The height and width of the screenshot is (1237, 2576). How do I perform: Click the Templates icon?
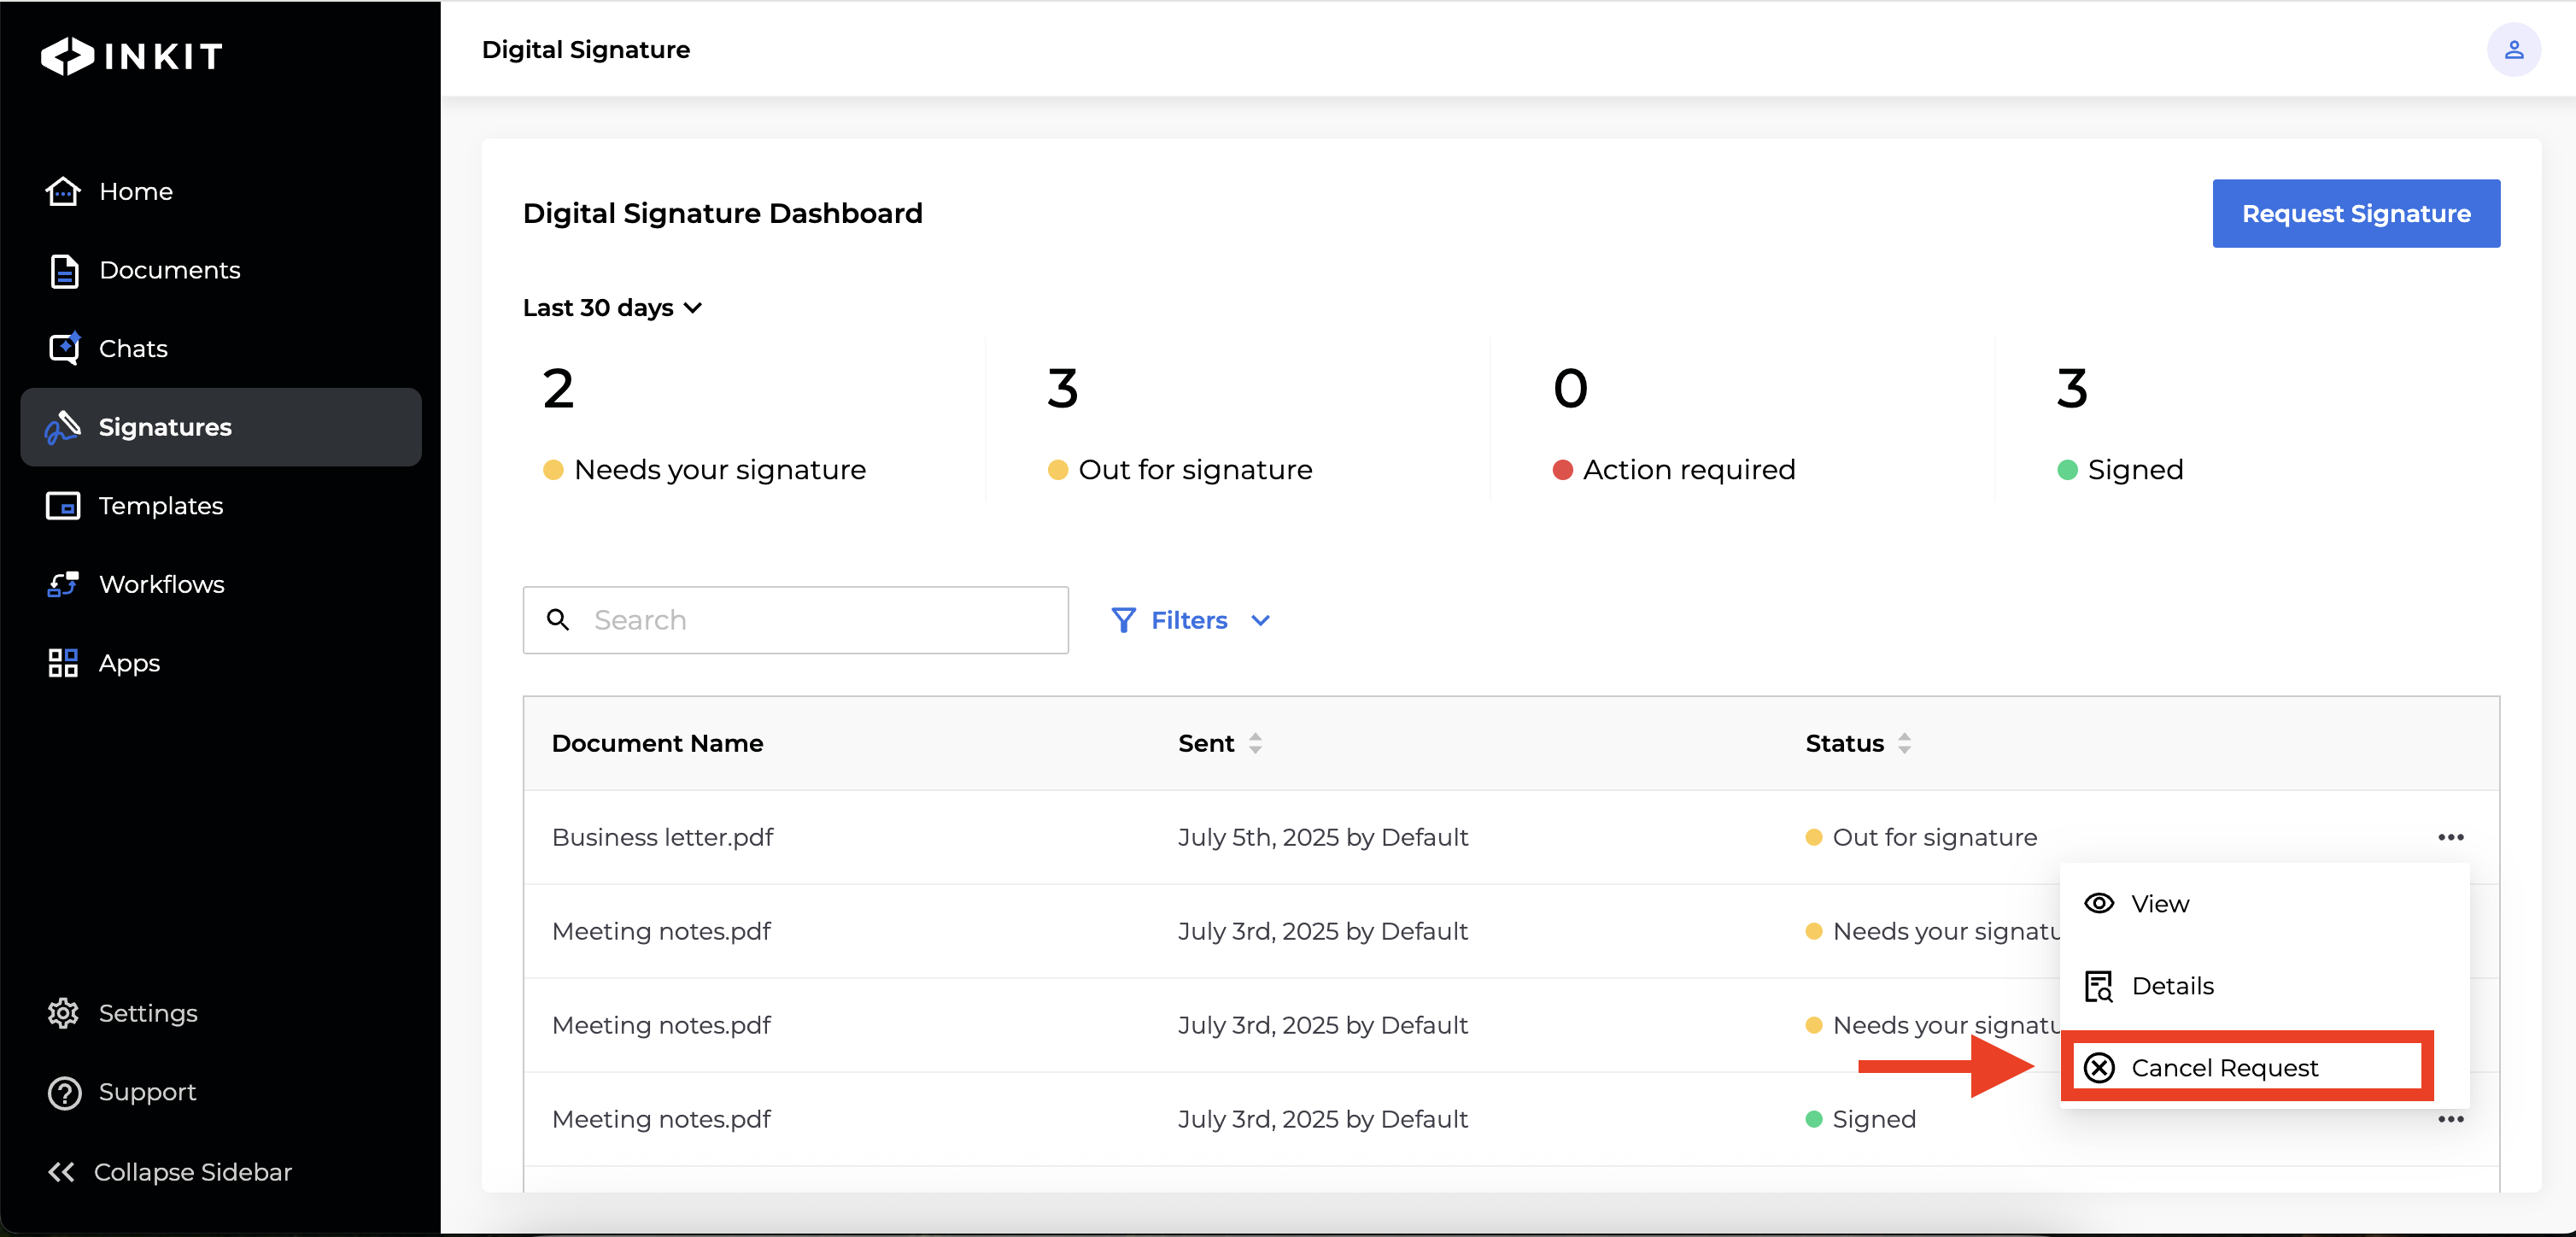pyautogui.click(x=63, y=506)
